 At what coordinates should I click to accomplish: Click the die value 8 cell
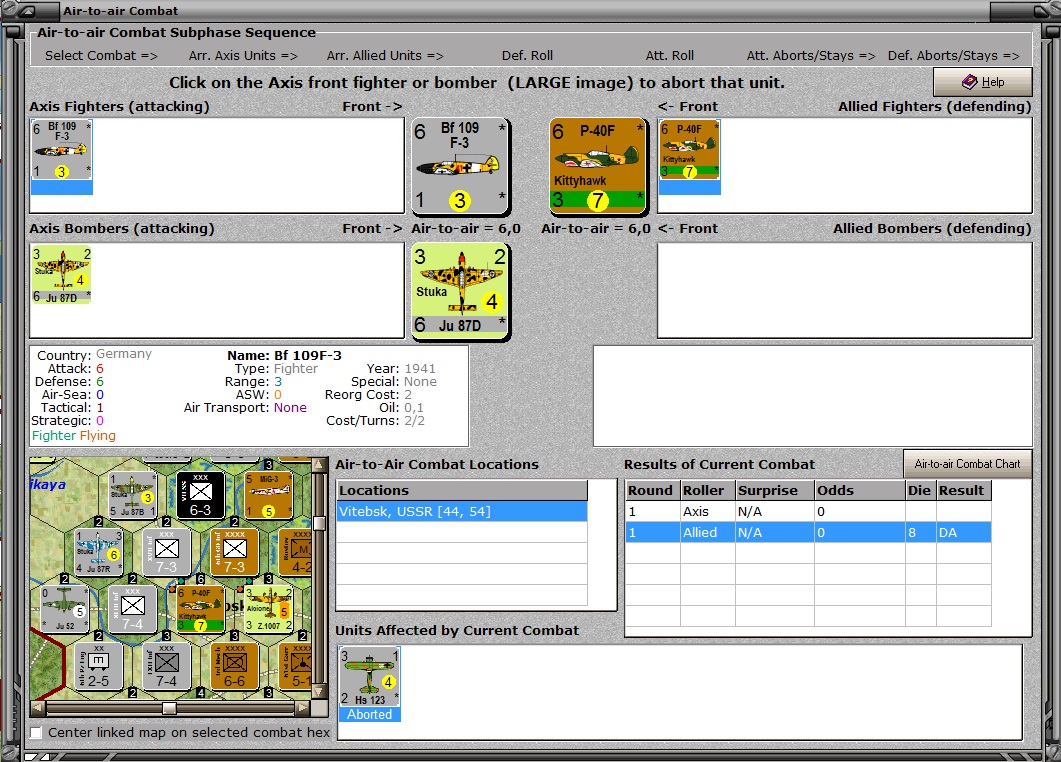click(x=921, y=533)
